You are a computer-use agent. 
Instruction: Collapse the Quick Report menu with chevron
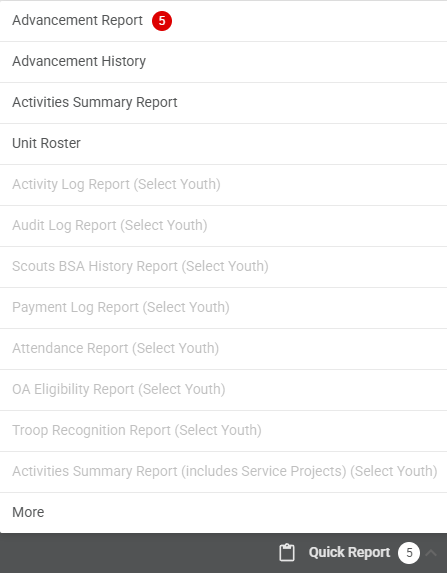[431, 553]
